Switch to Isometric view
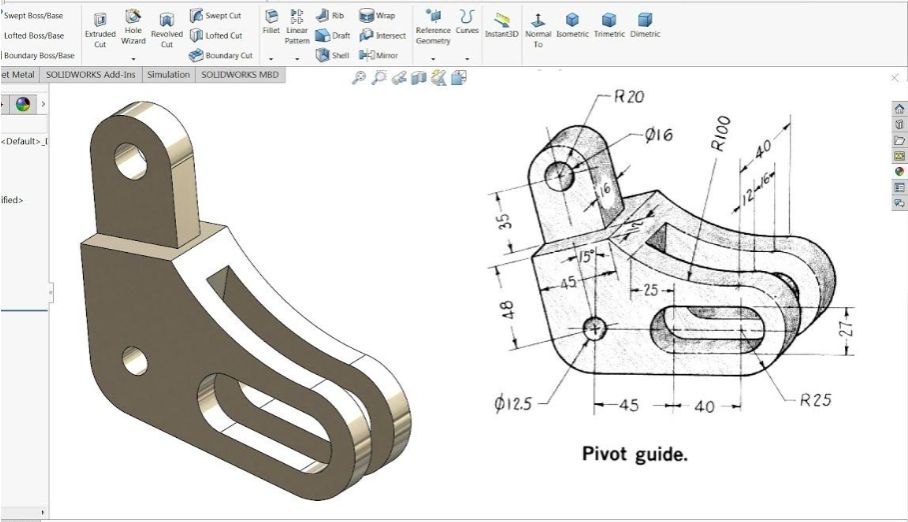The height and width of the screenshot is (522, 908). (x=572, y=24)
